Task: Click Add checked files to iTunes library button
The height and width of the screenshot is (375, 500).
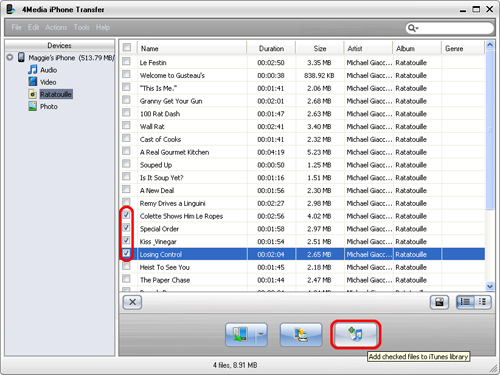Action: tap(355, 334)
